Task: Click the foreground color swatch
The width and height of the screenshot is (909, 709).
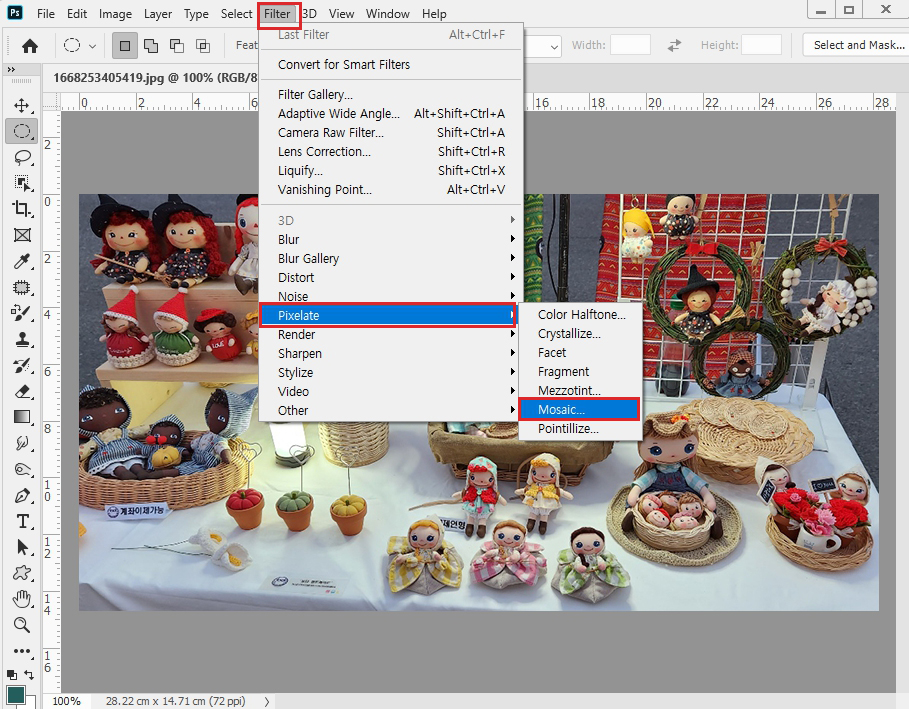Action: click(16, 695)
